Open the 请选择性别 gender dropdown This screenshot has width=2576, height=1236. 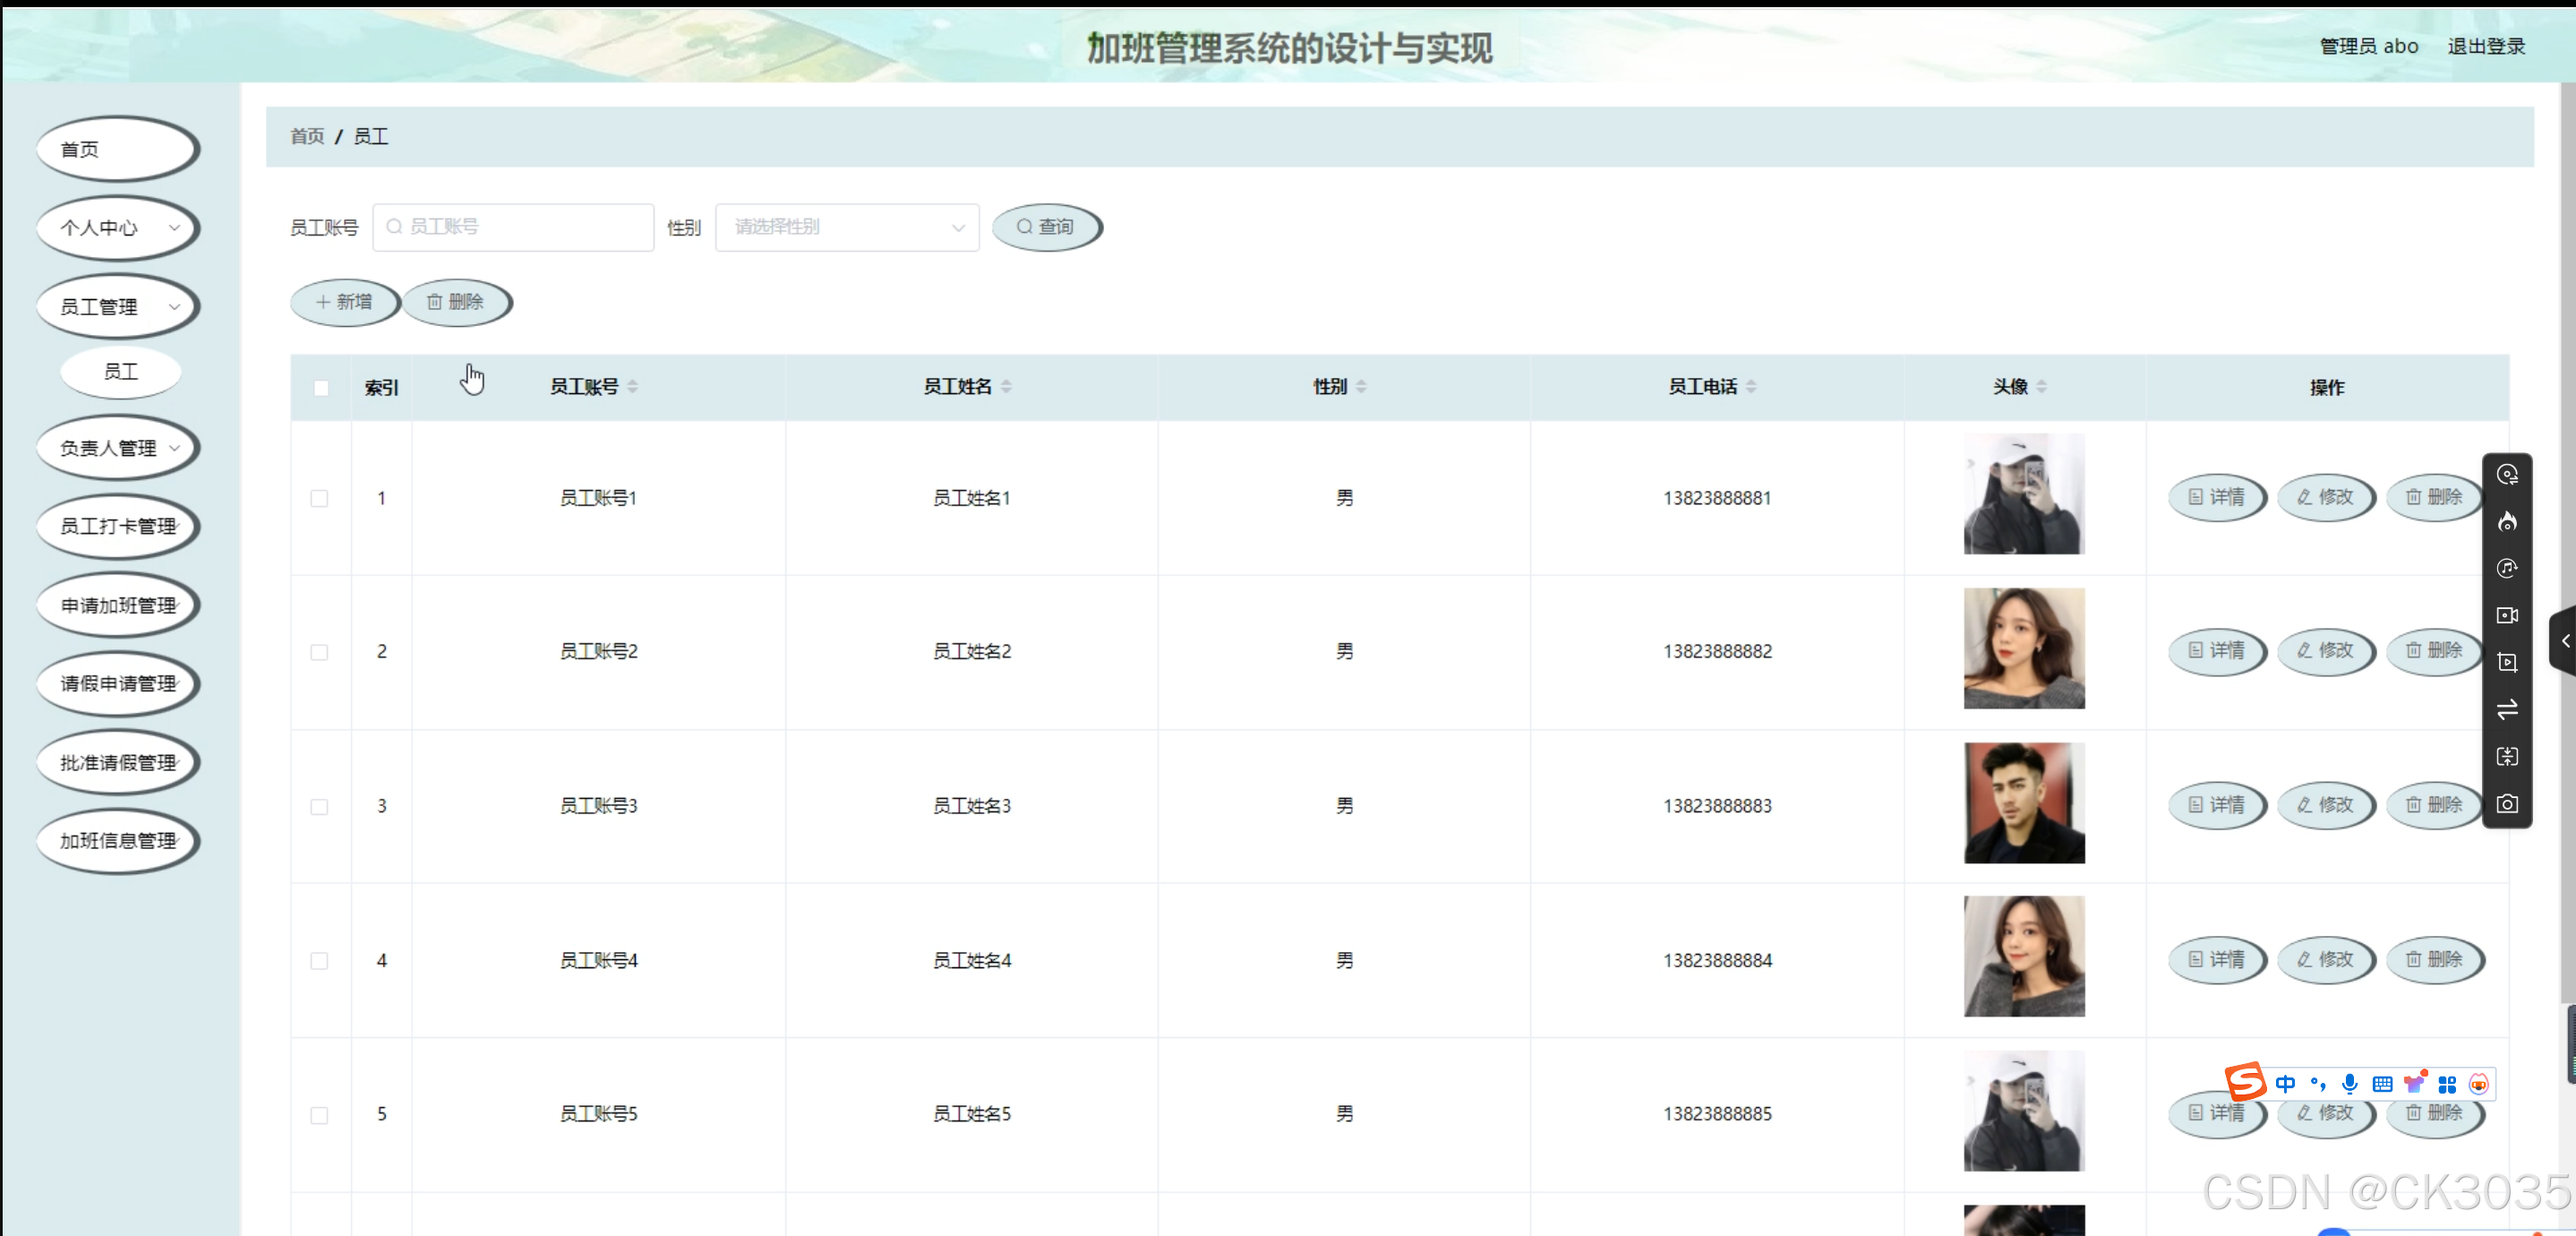[x=846, y=227]
